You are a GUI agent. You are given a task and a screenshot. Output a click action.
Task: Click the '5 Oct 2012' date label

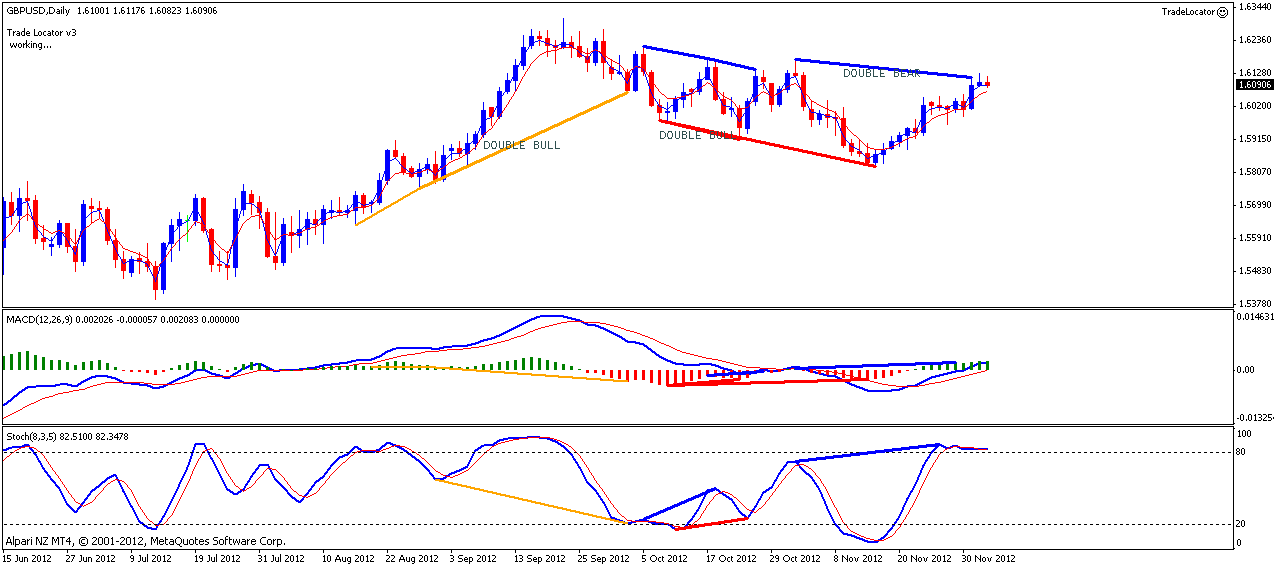[666, 558]
